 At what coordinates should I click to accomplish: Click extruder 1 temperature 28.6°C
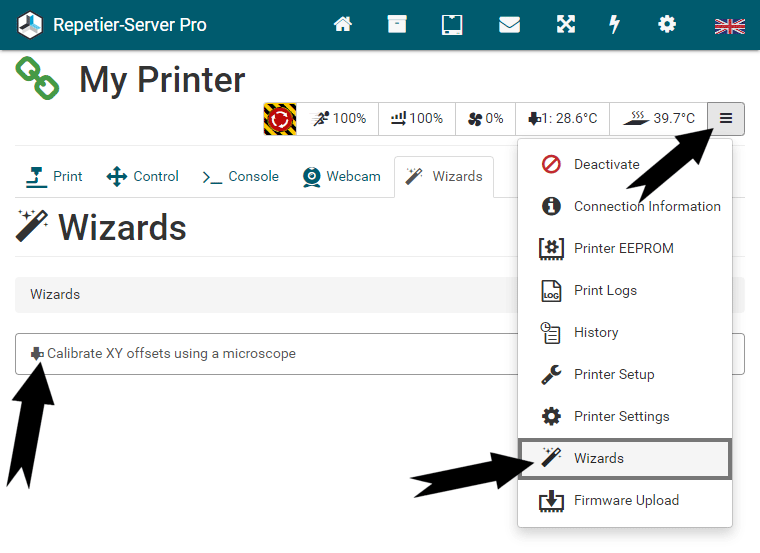point(562,119)
